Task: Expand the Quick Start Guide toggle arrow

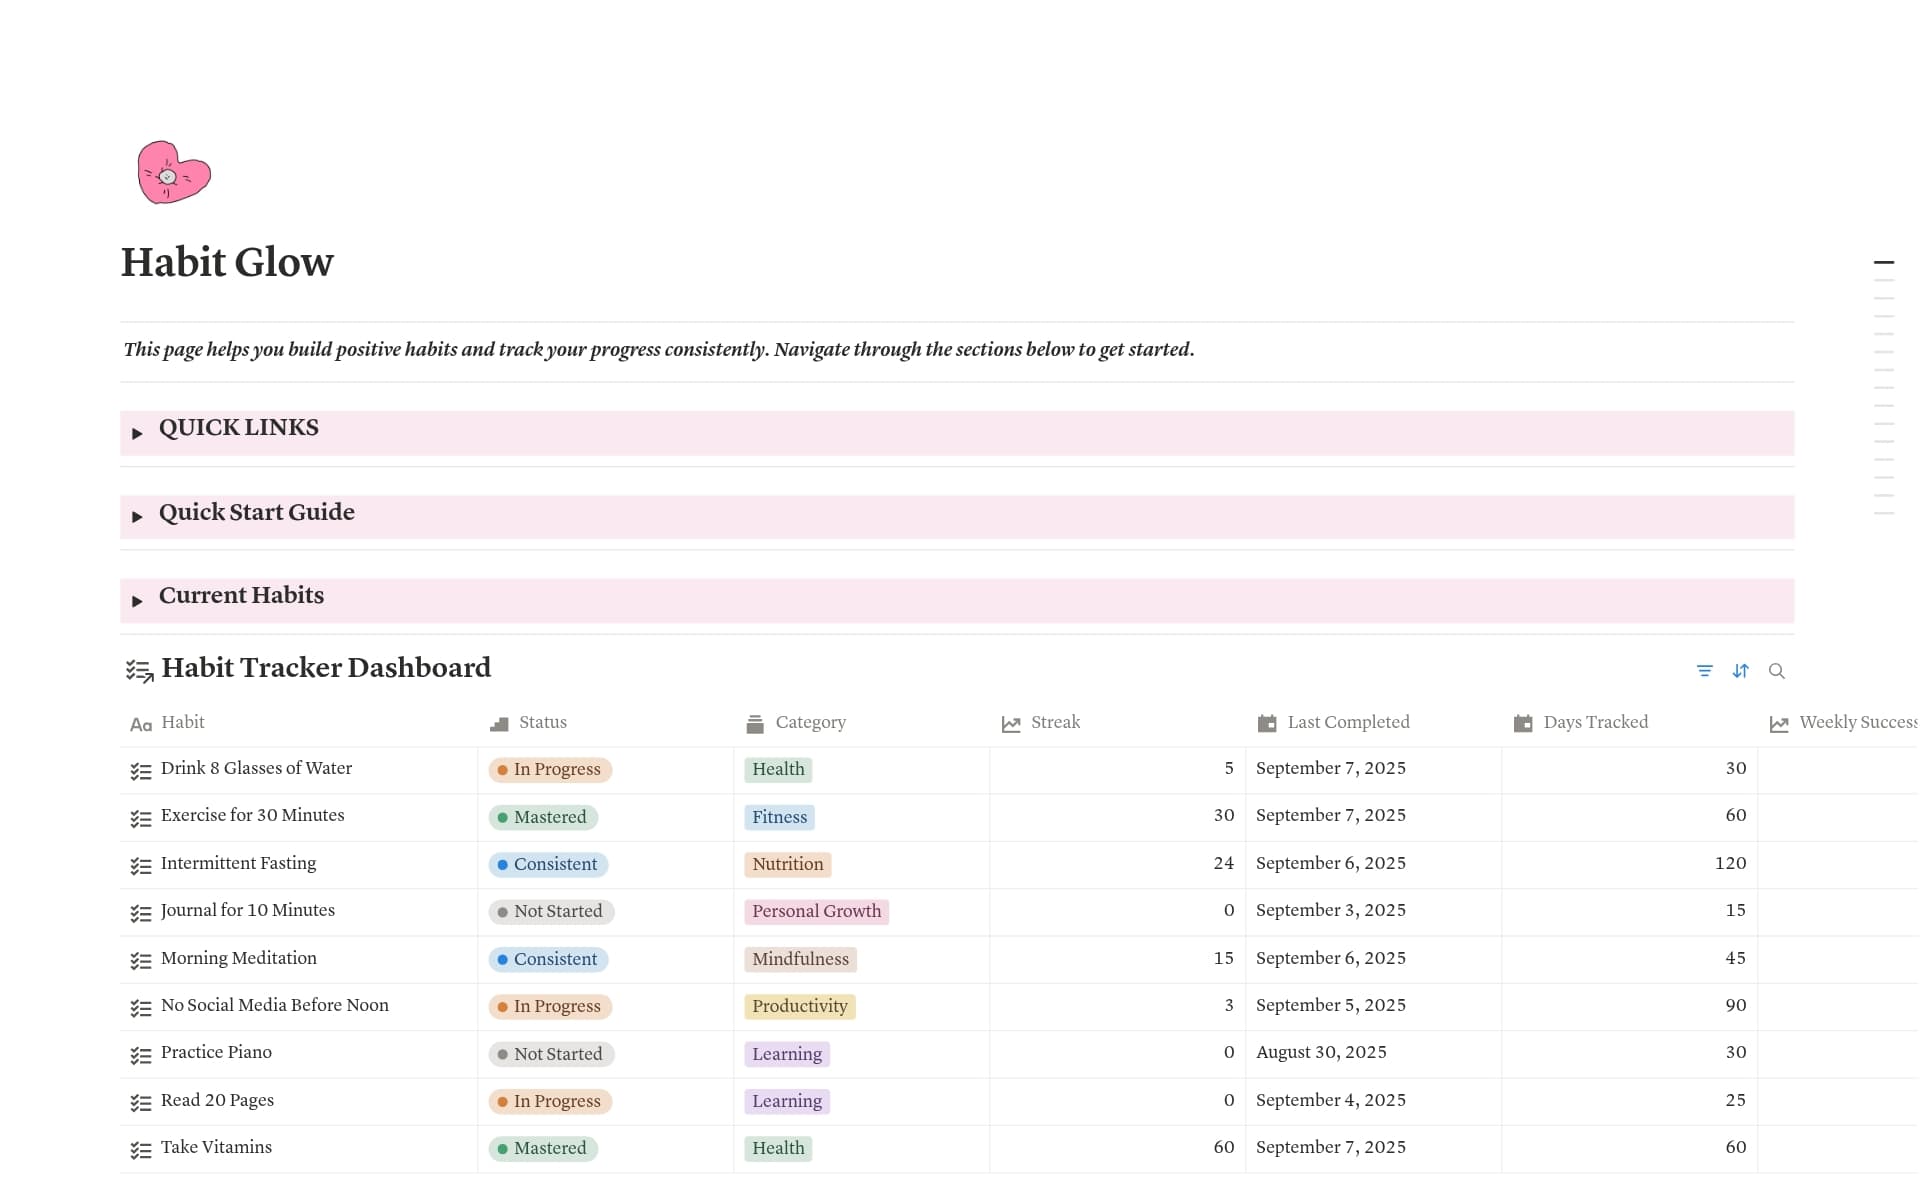Action: [x=137, y=517]
